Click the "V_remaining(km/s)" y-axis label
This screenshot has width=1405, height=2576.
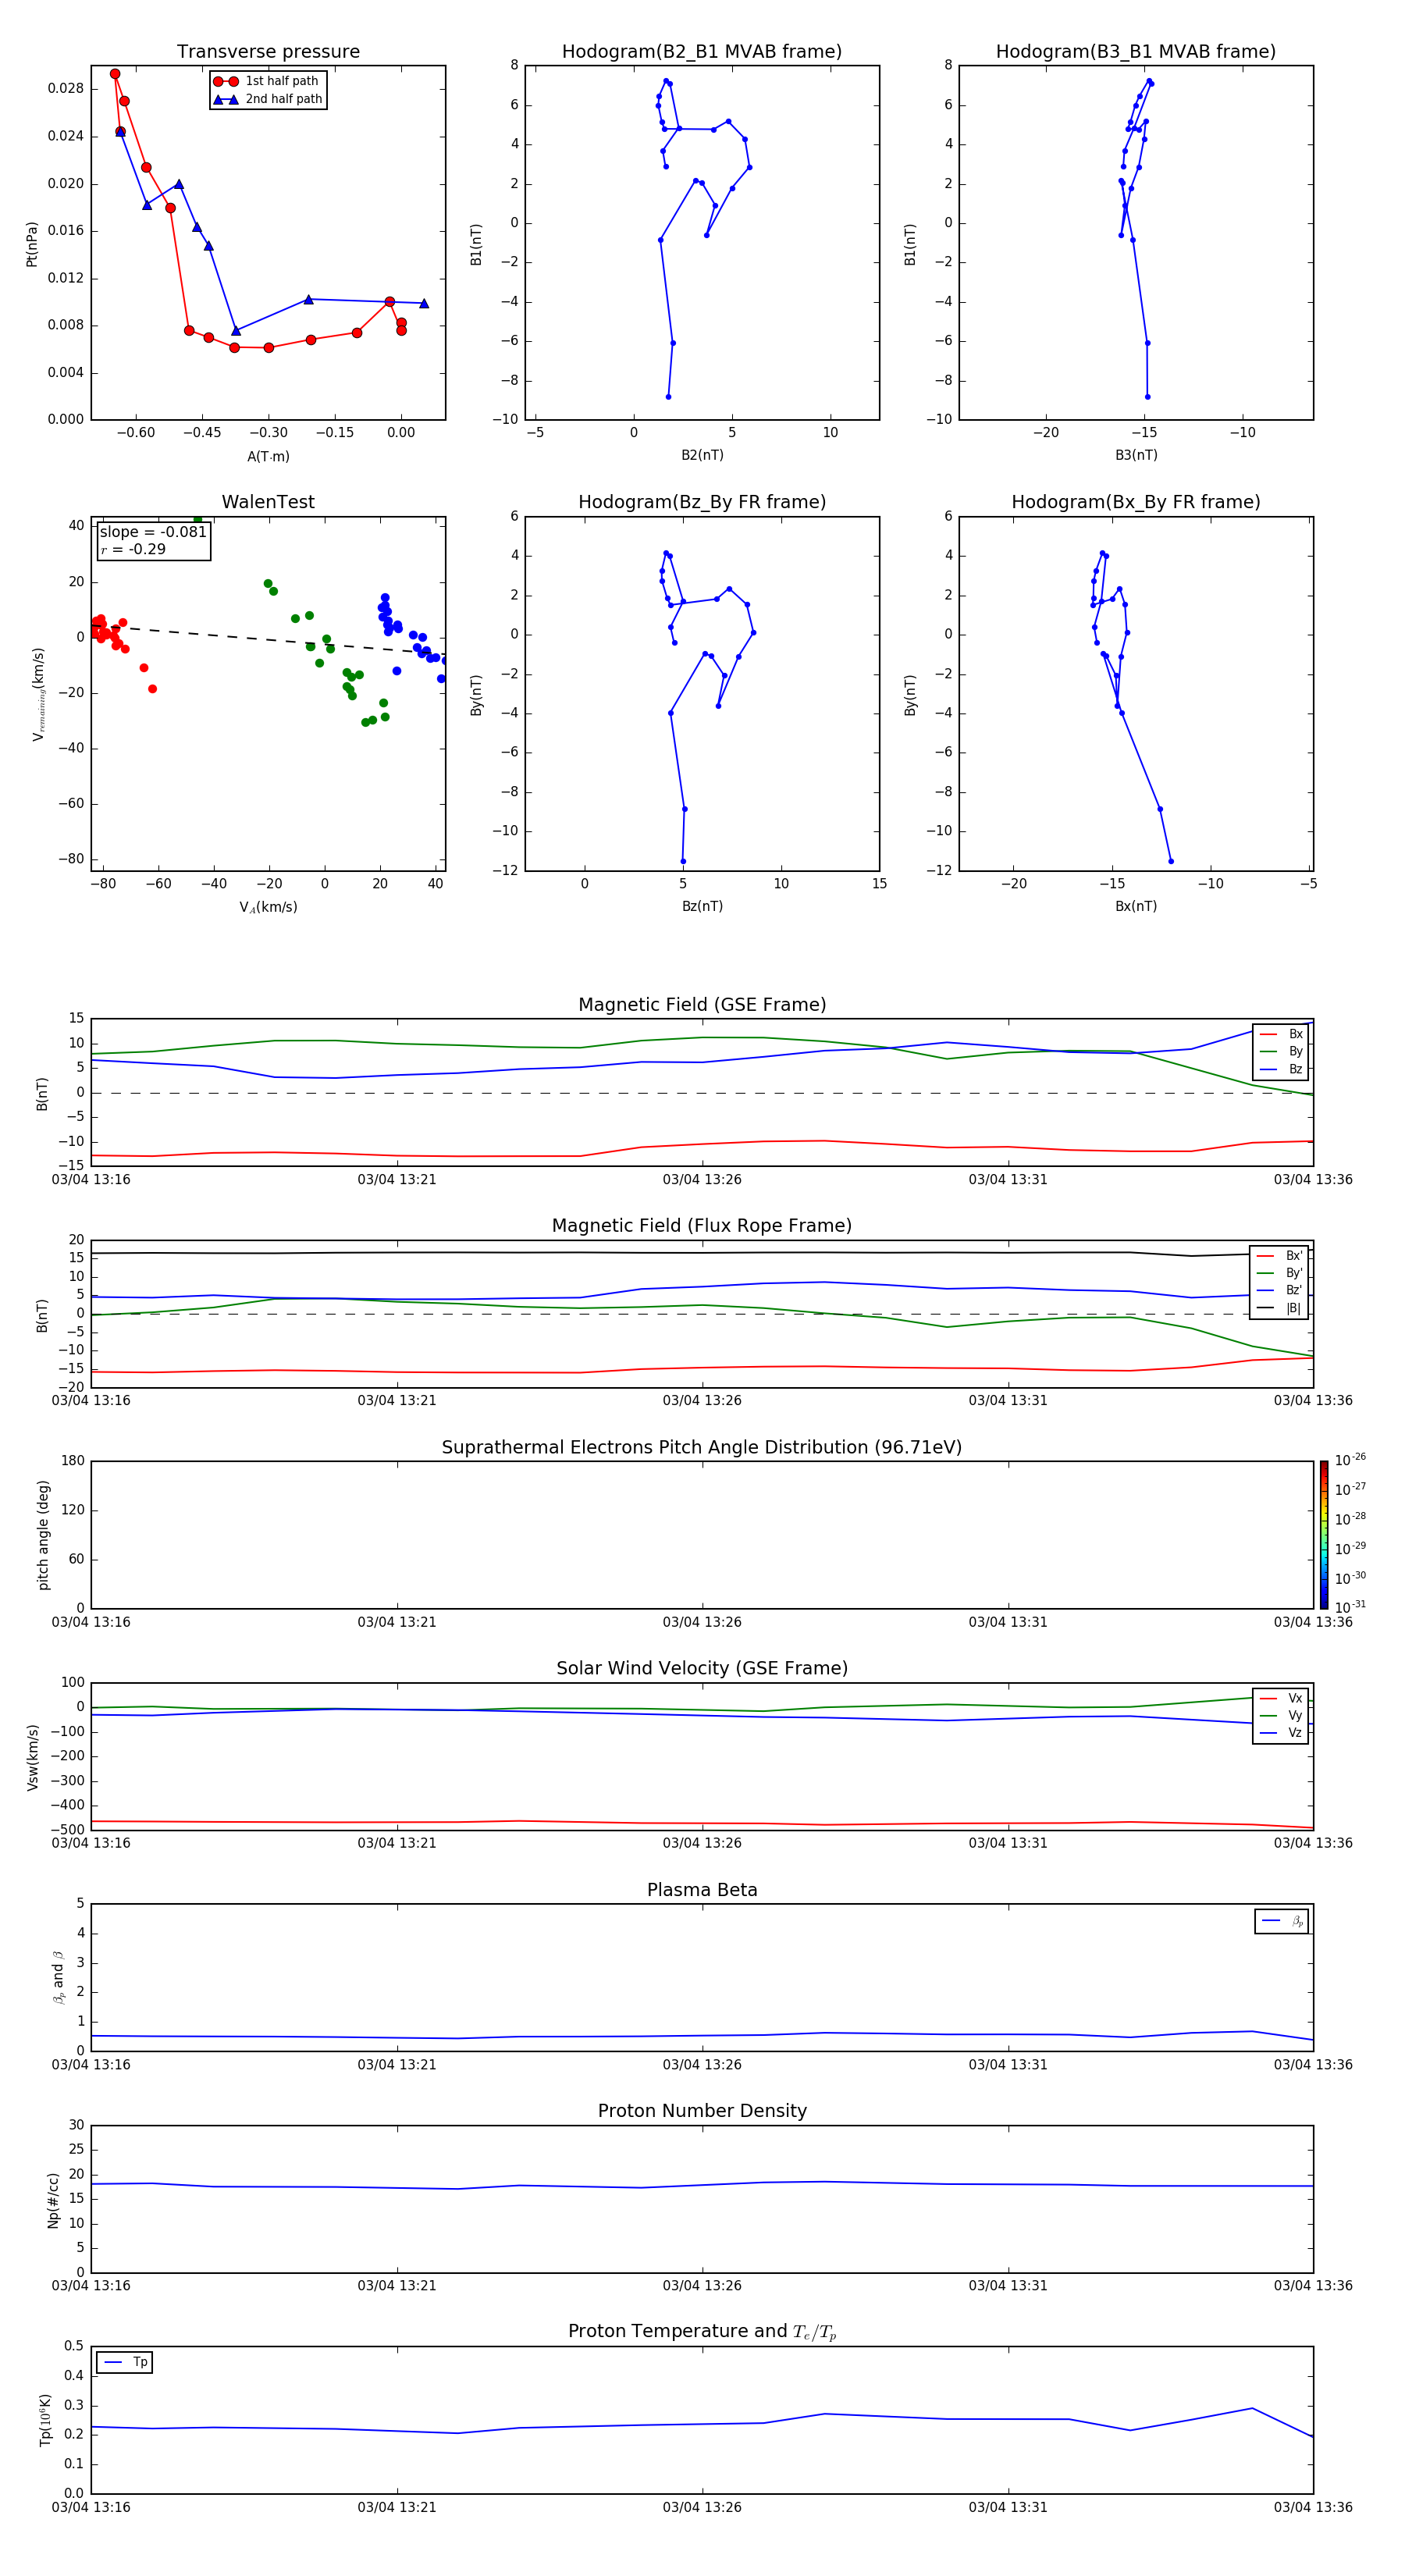(x=38, y=694)
